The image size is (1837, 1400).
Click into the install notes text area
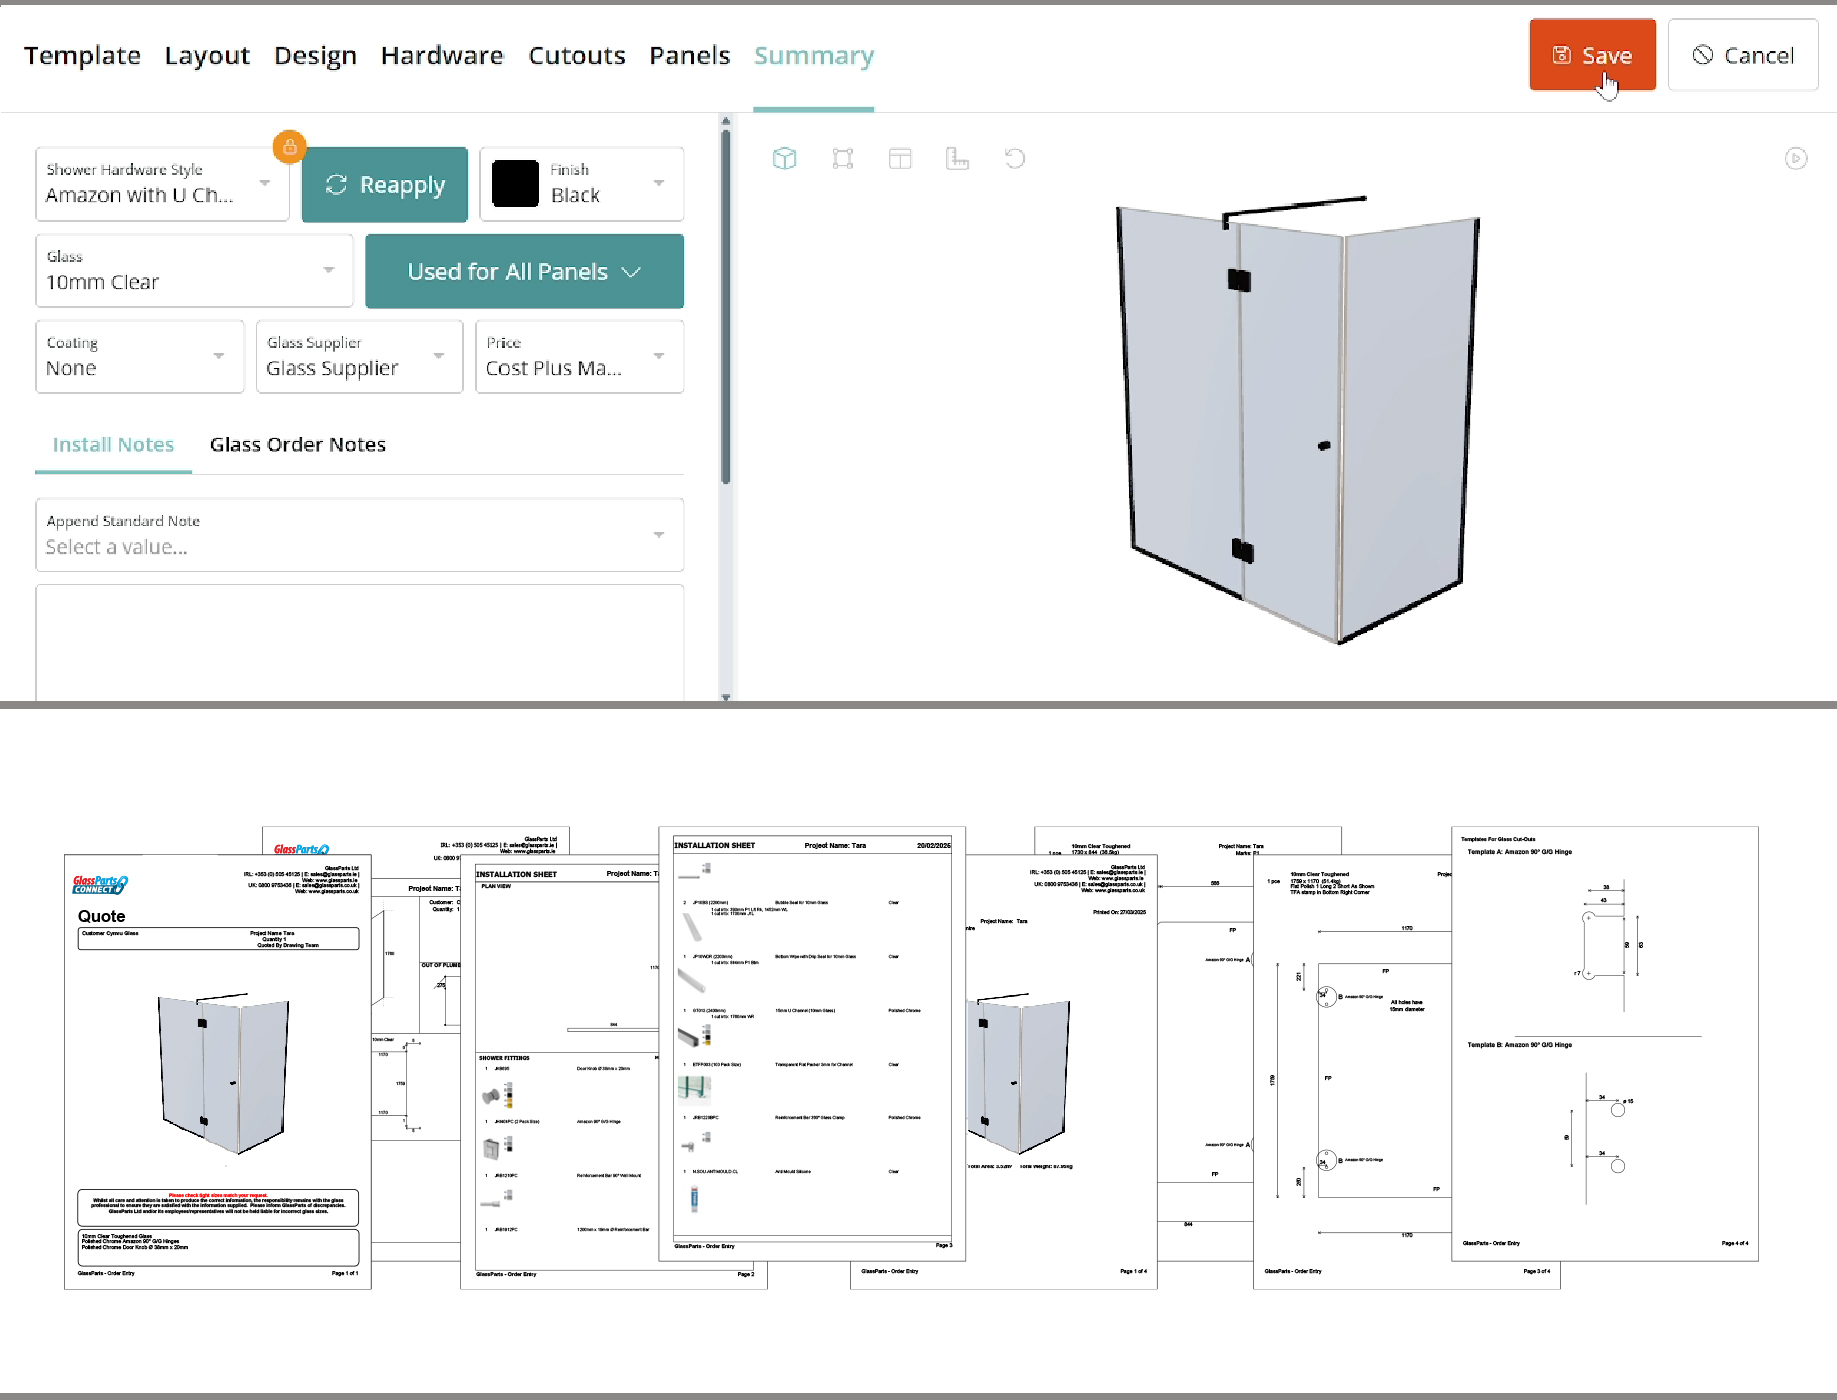click(x=360, y=643)
